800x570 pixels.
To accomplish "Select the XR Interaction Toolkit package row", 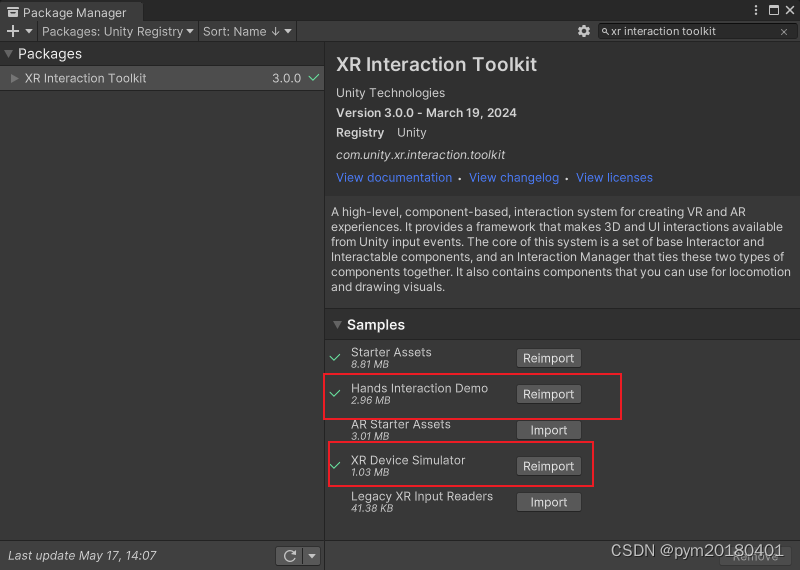I will coord(162,78).
